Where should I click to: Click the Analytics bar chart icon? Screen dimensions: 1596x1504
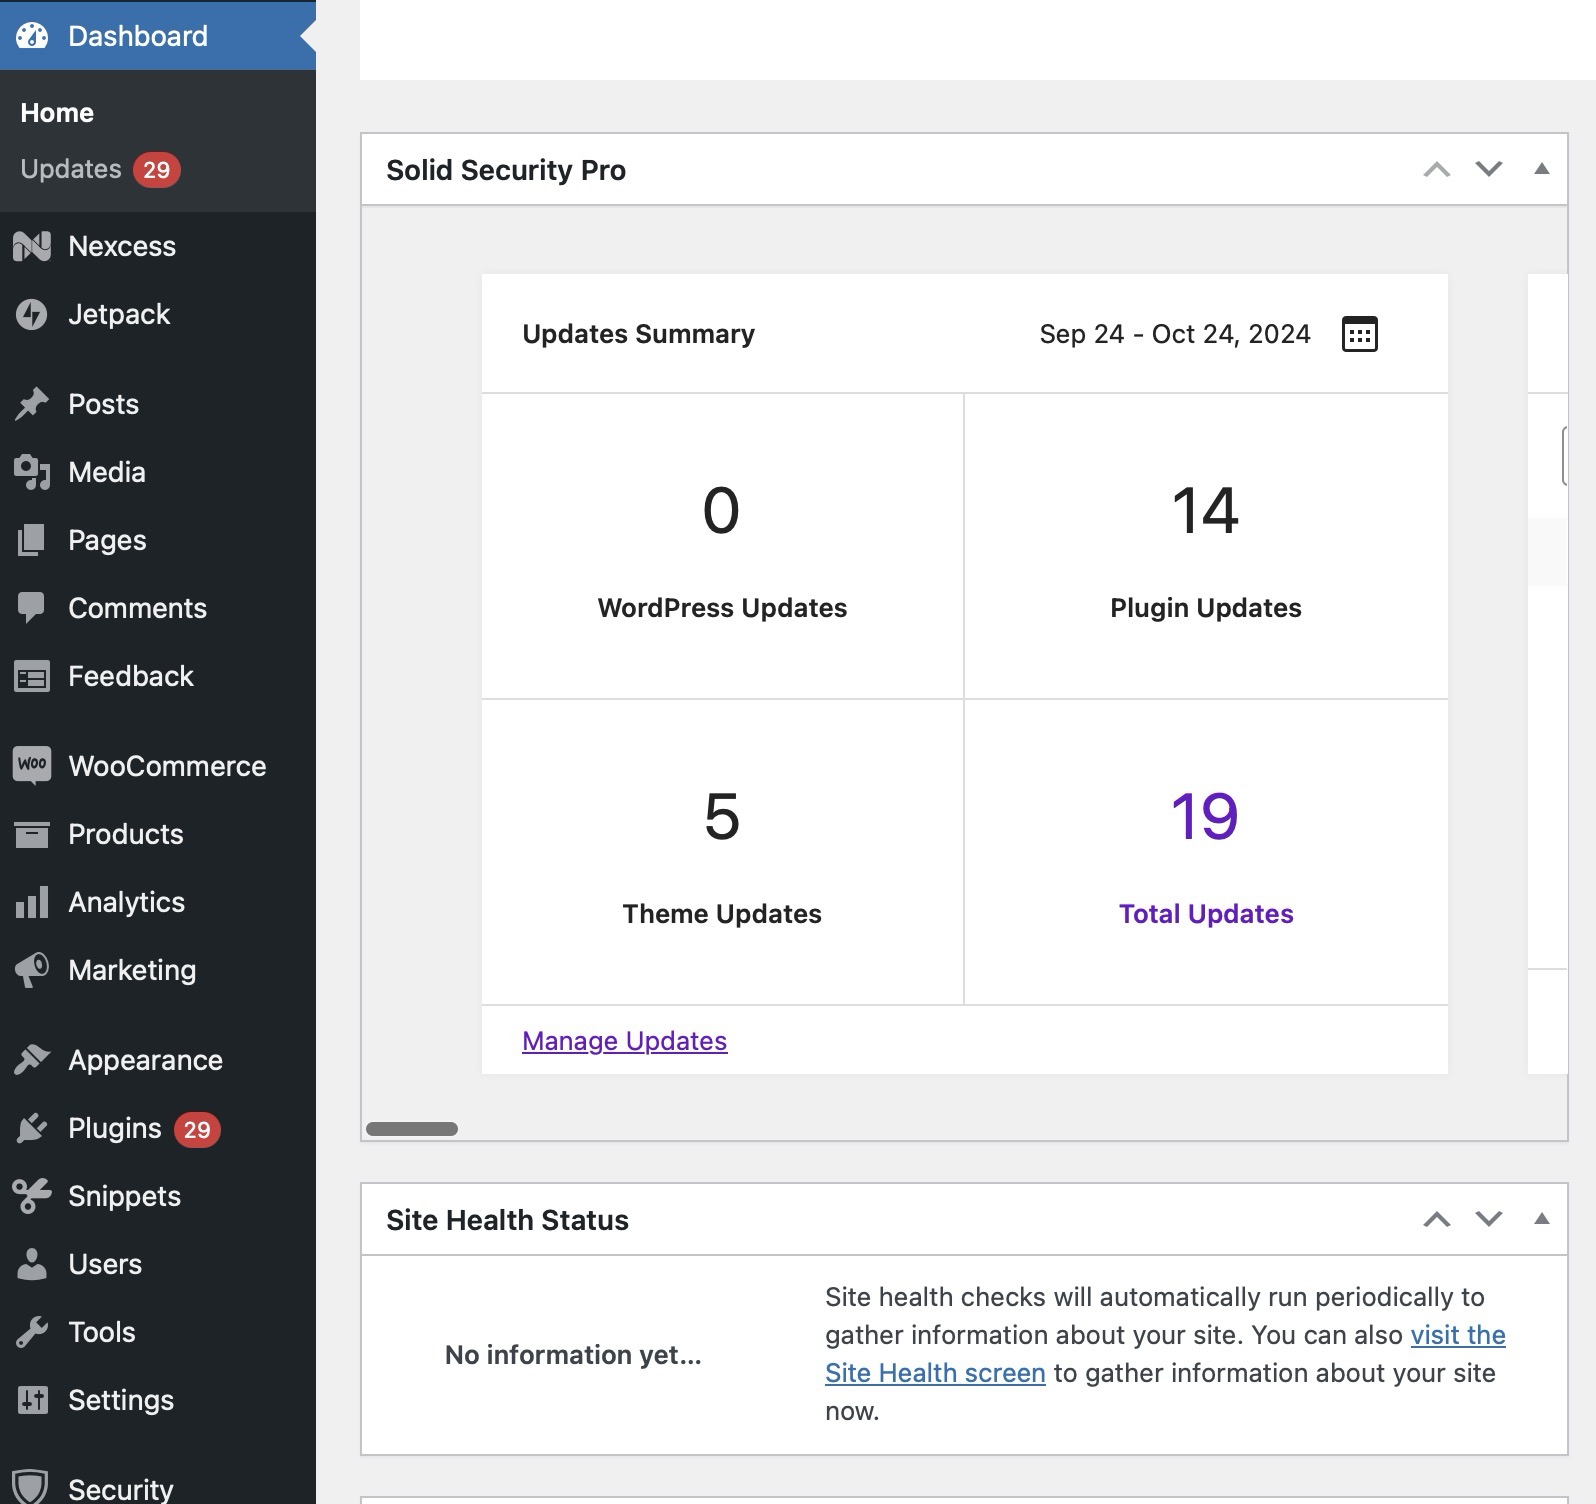pos(32,902)
